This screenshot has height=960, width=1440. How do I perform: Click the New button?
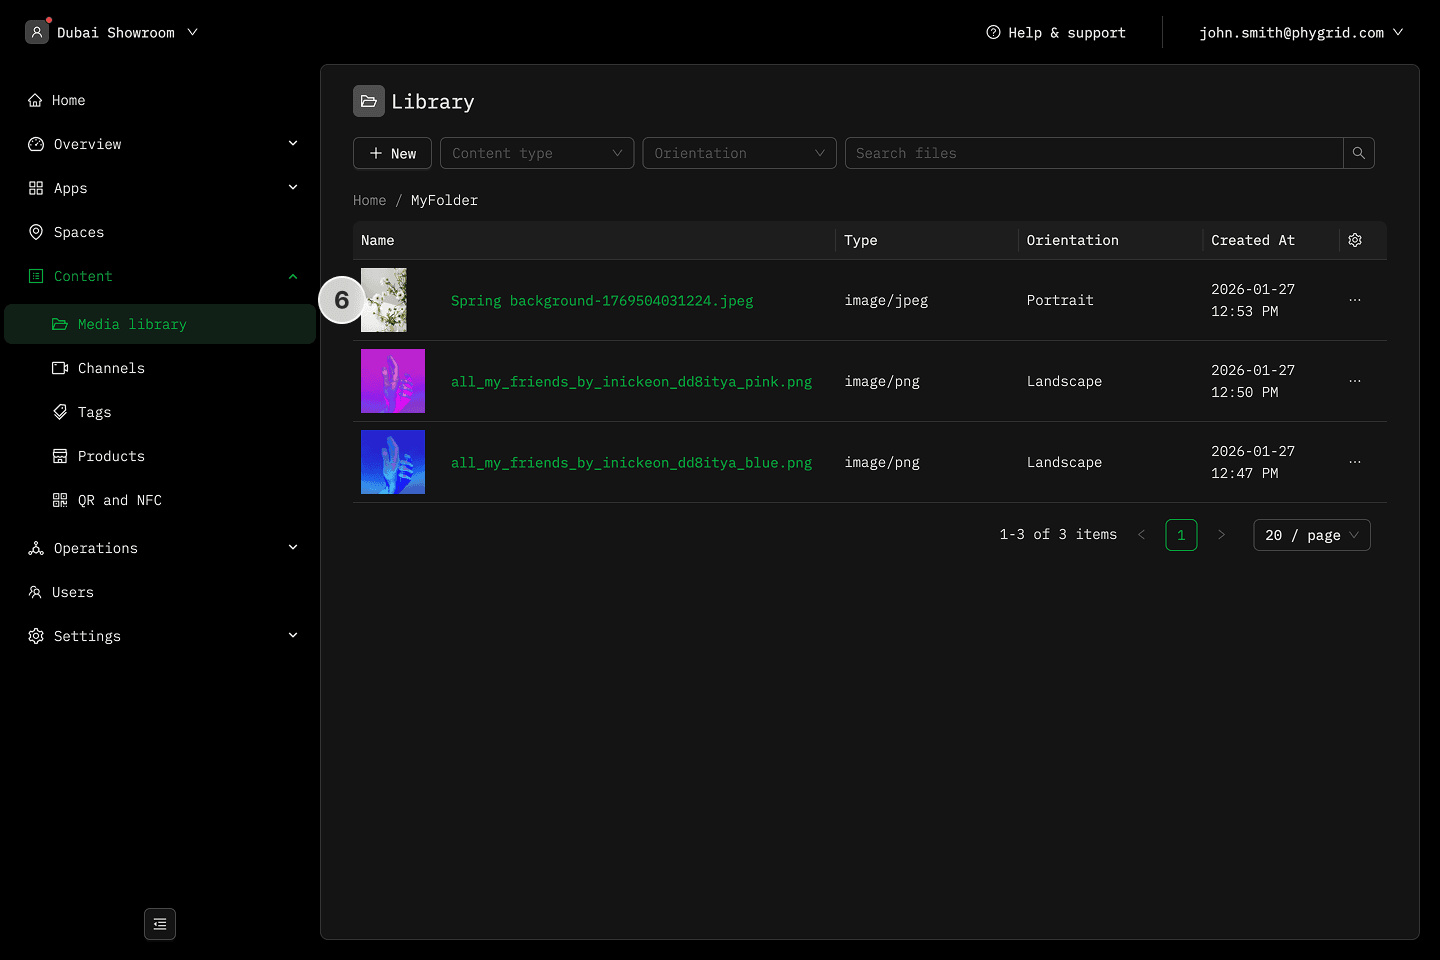click(392, 153)
